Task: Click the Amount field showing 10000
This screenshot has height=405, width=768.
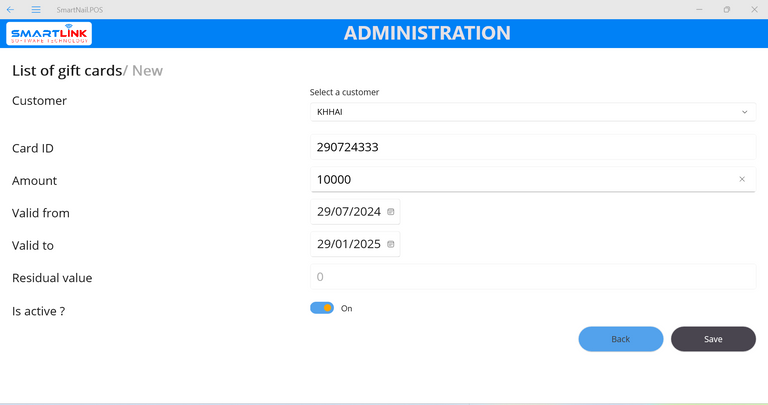Action: pyautogui.click(x=520, y=179)
